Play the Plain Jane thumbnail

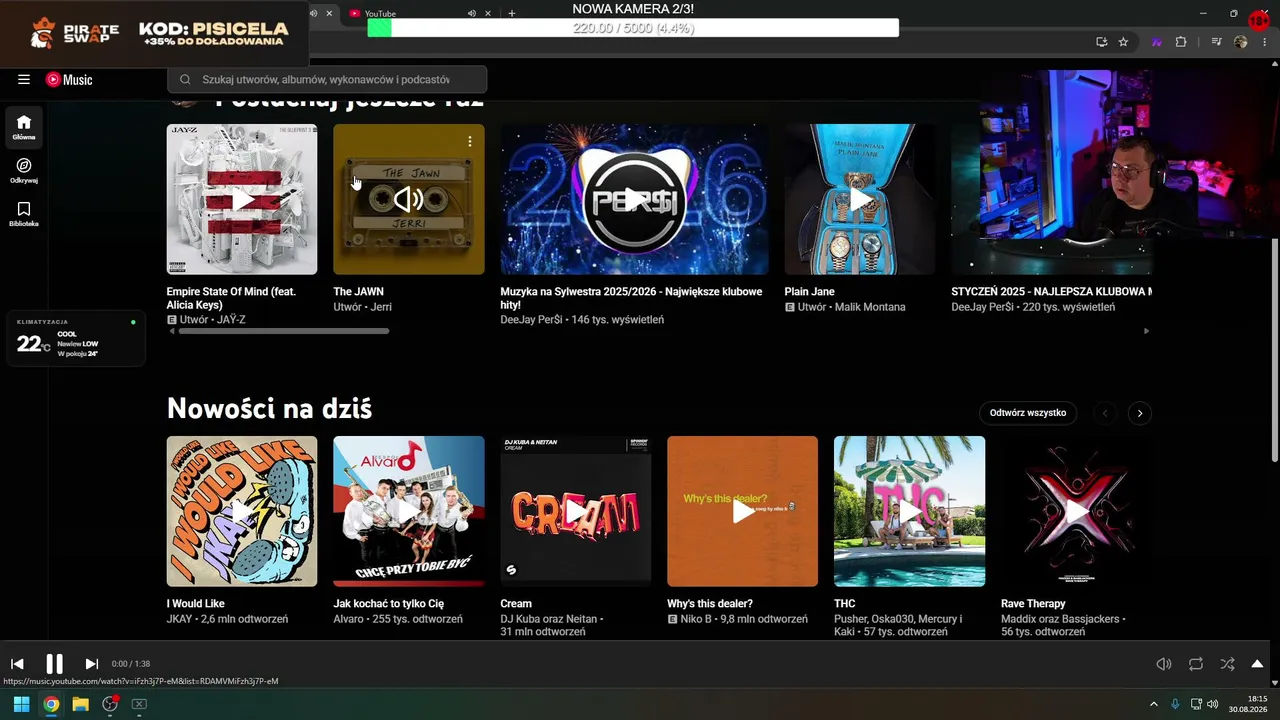[860, 199]
